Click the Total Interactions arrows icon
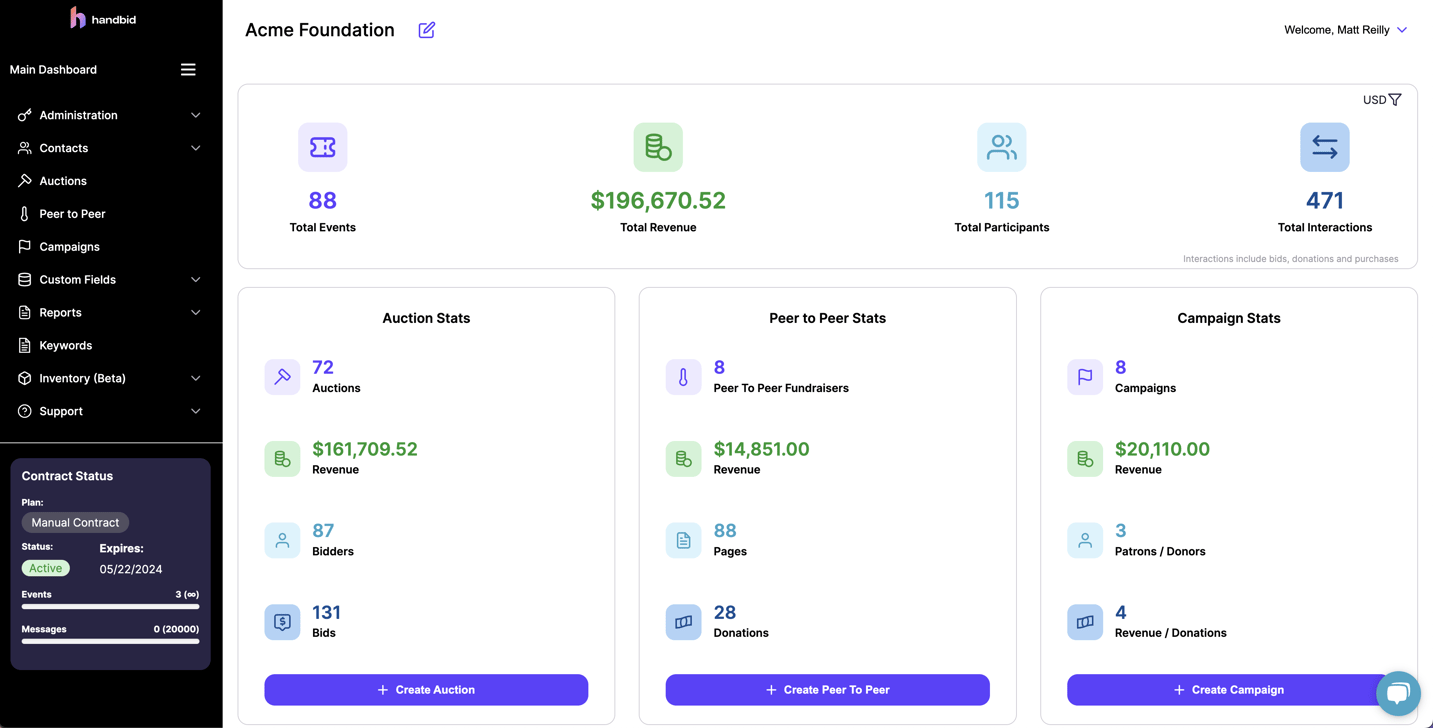Screen dimensions: 1433x728 (1325, 147)
